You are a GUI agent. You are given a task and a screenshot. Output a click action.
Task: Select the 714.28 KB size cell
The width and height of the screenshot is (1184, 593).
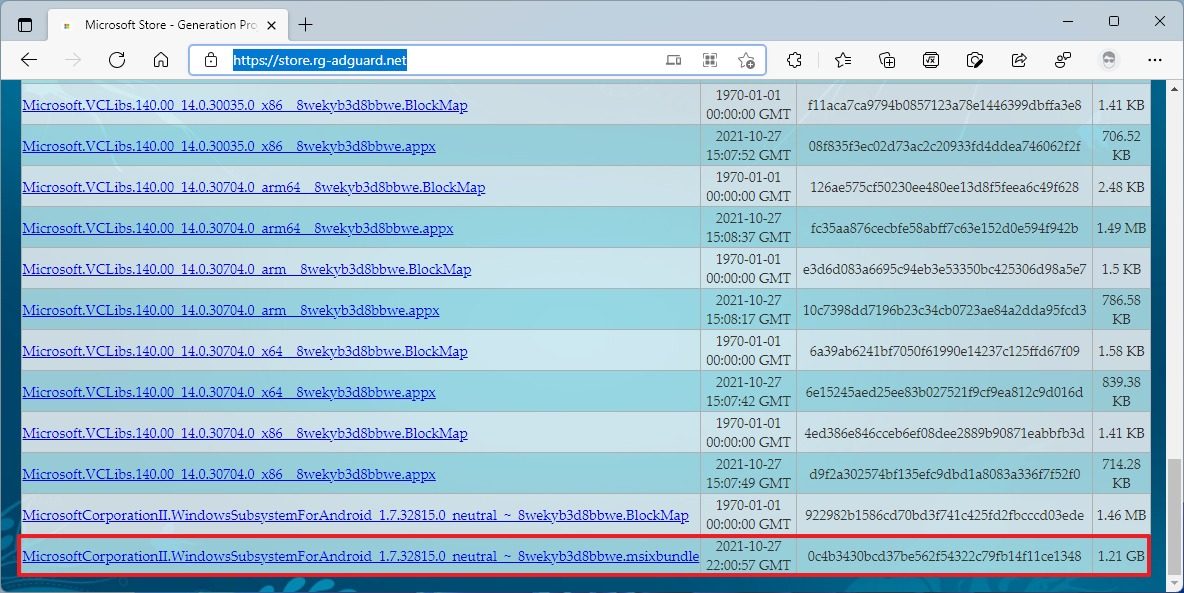[x=1121, y=474]
